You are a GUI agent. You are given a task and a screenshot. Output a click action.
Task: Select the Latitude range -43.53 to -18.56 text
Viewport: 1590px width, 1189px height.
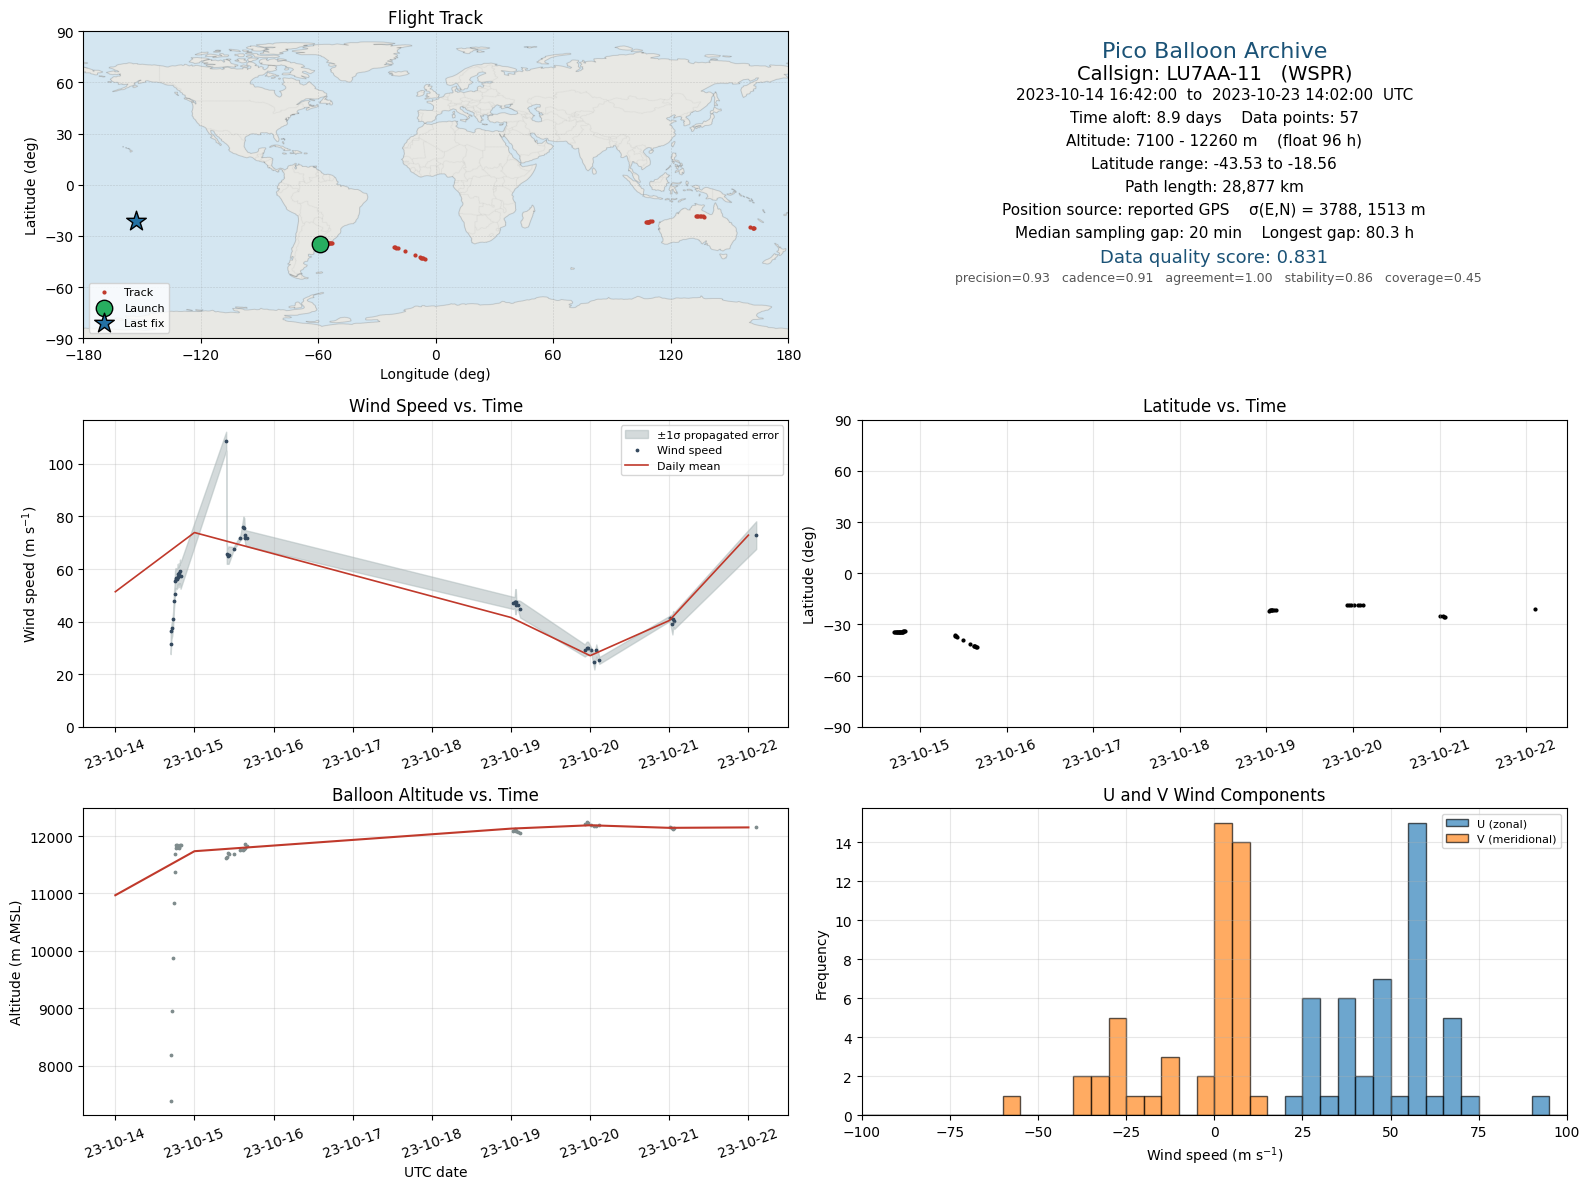coord(1214,164)
